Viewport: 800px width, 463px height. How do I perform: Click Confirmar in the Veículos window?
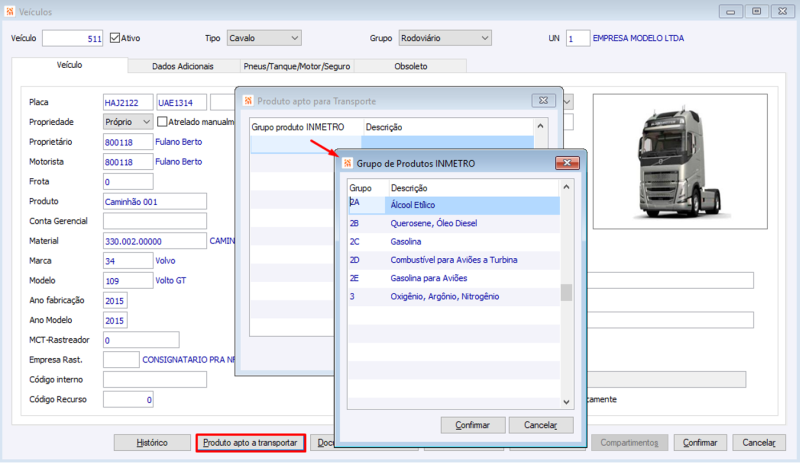(700, 443)
